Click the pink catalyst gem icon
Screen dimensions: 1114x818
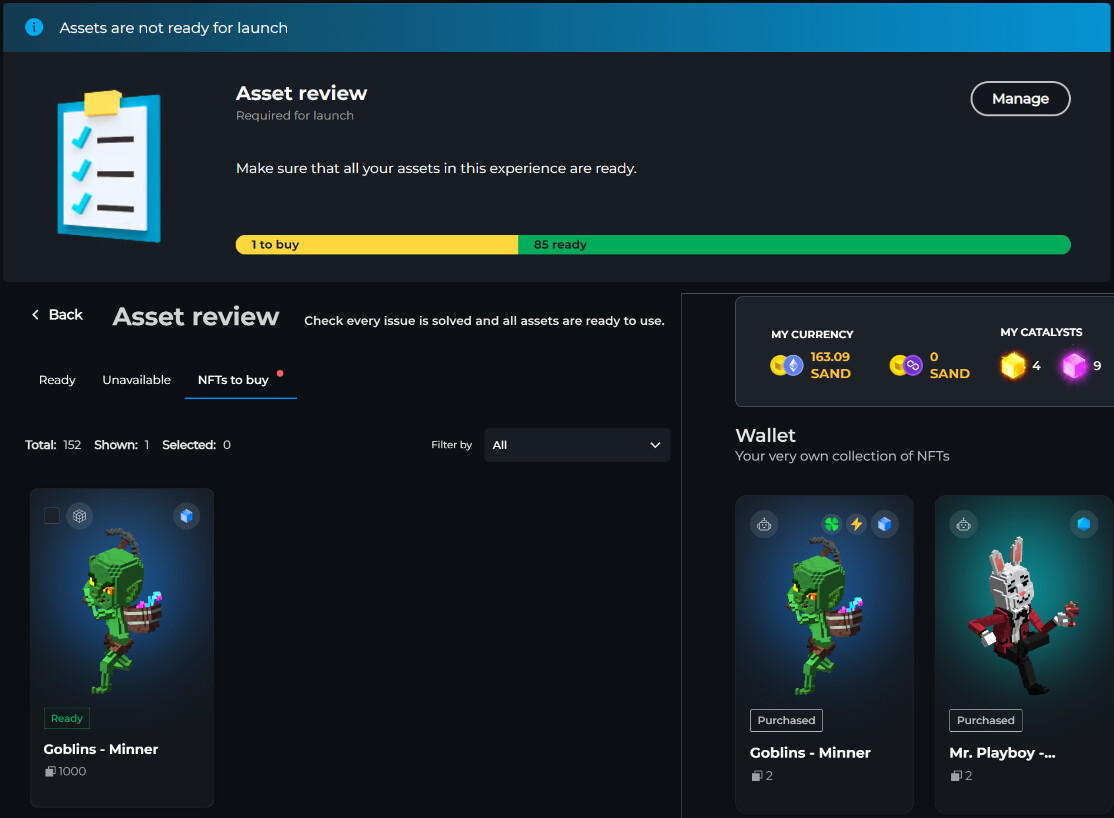pos(1074,365)
